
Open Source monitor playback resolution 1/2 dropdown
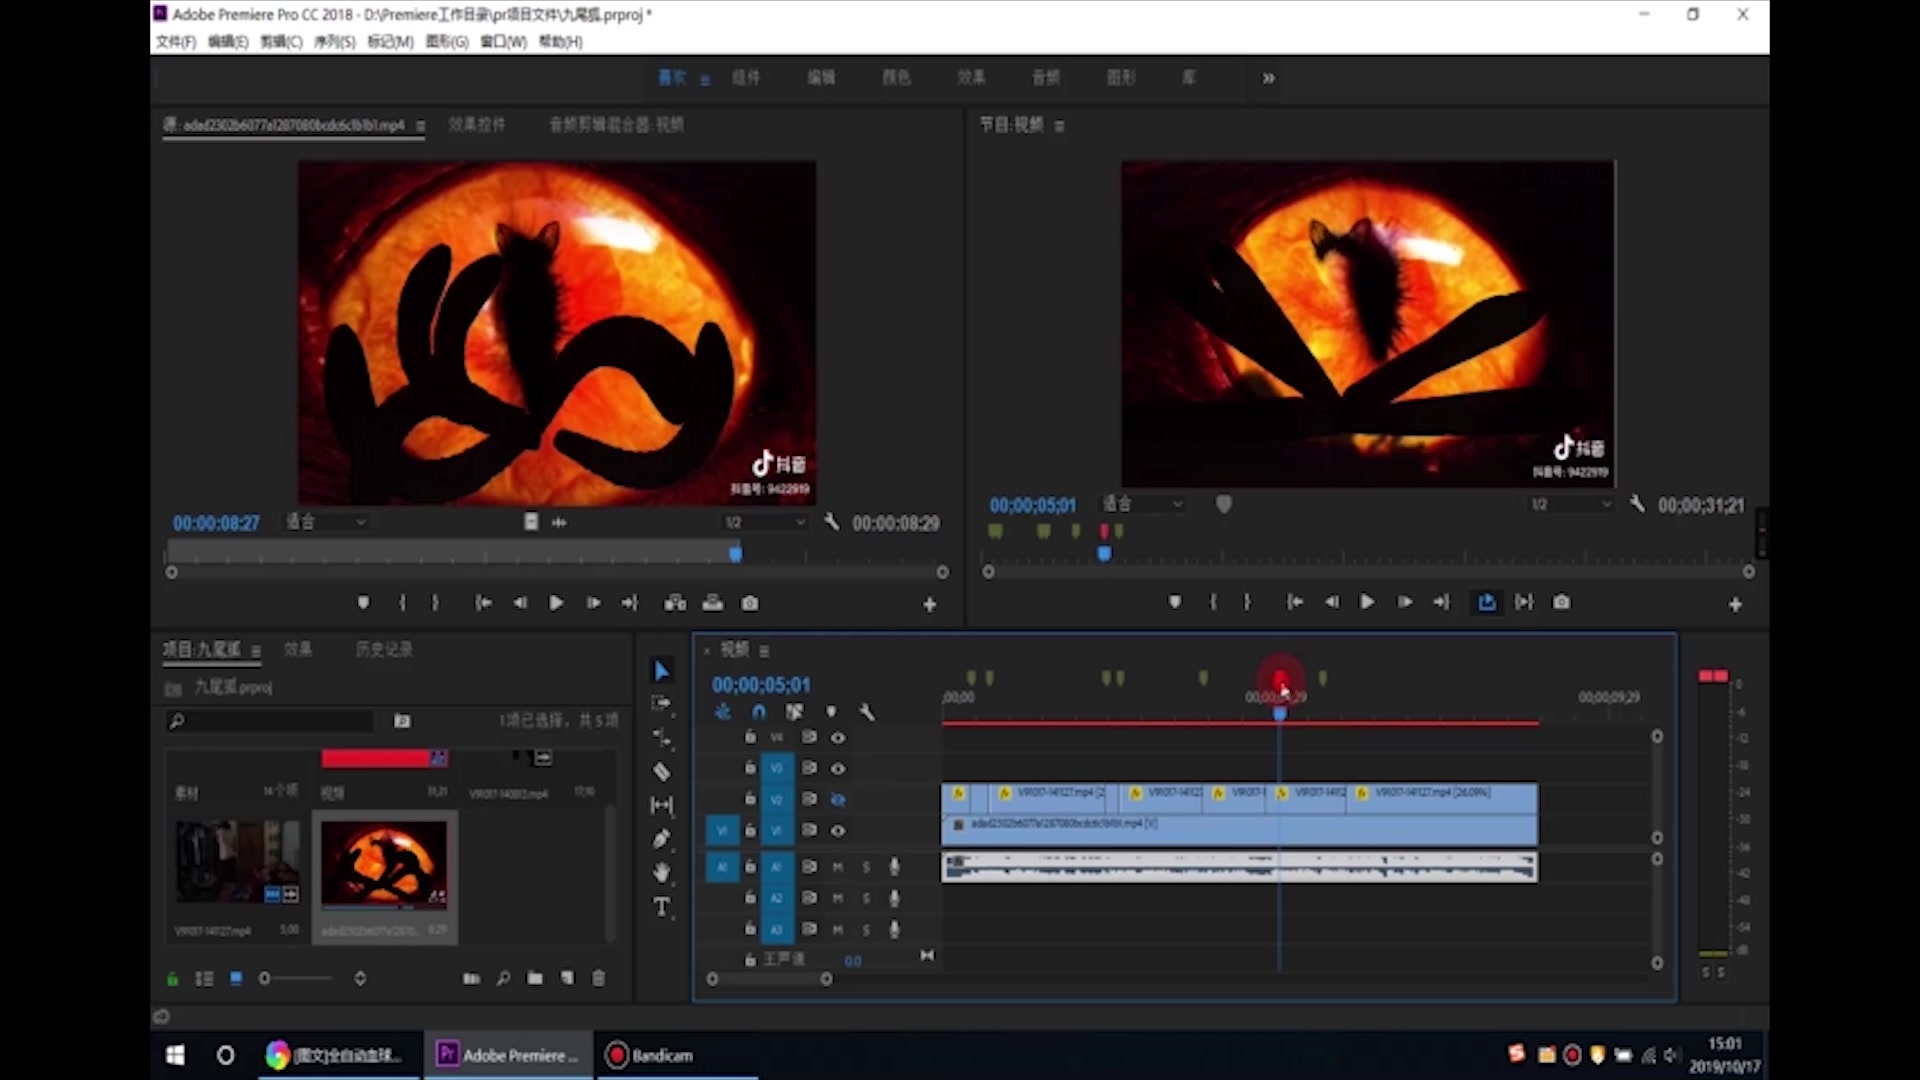pos(765,522)
